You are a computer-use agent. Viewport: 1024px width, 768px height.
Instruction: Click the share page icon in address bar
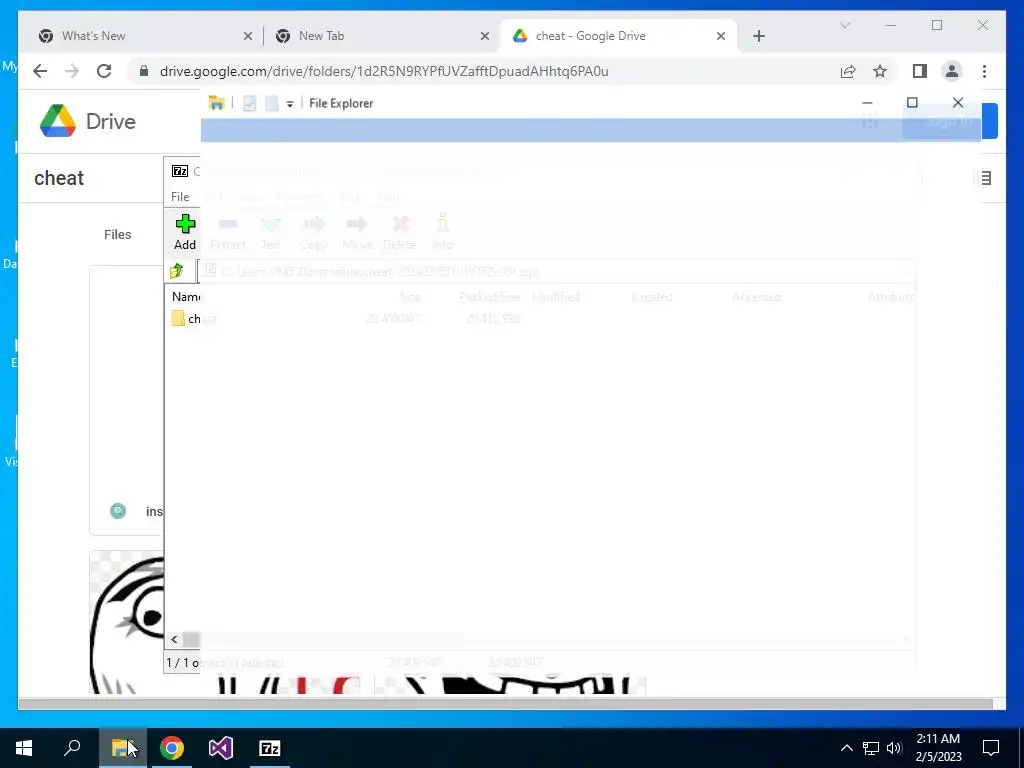pyautogui.click(x=848, y=71)
